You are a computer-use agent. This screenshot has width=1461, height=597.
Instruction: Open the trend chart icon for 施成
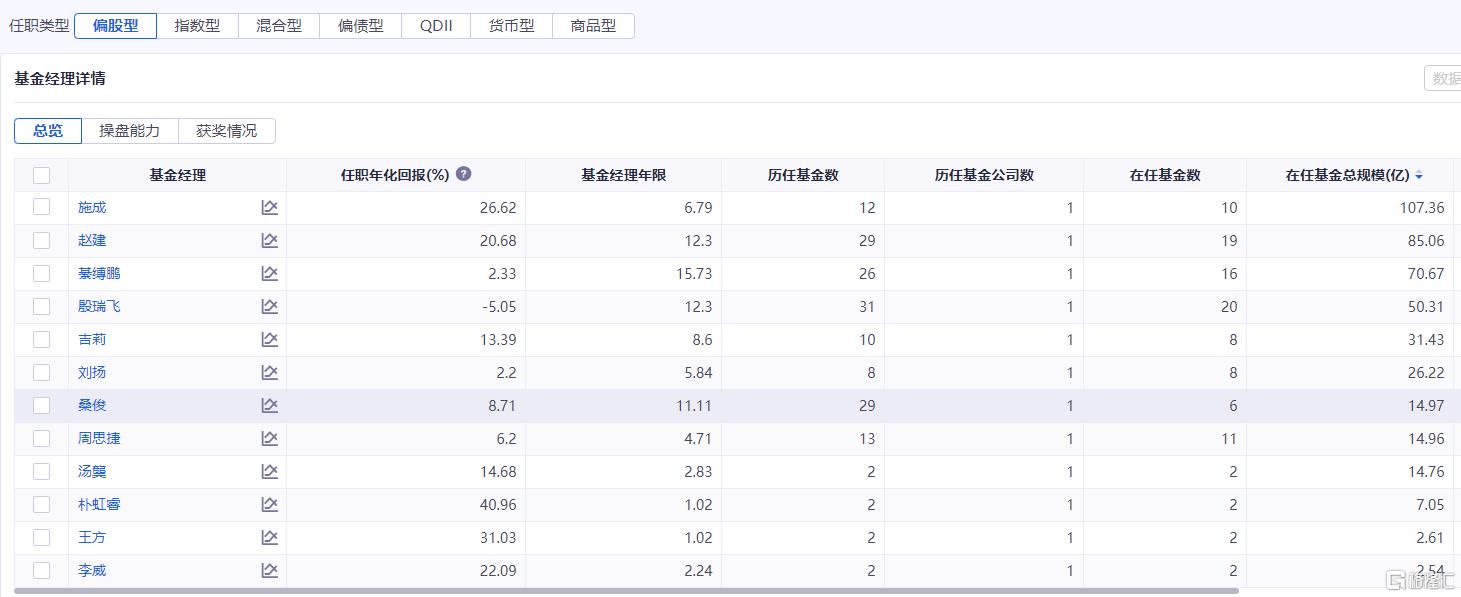269,207
